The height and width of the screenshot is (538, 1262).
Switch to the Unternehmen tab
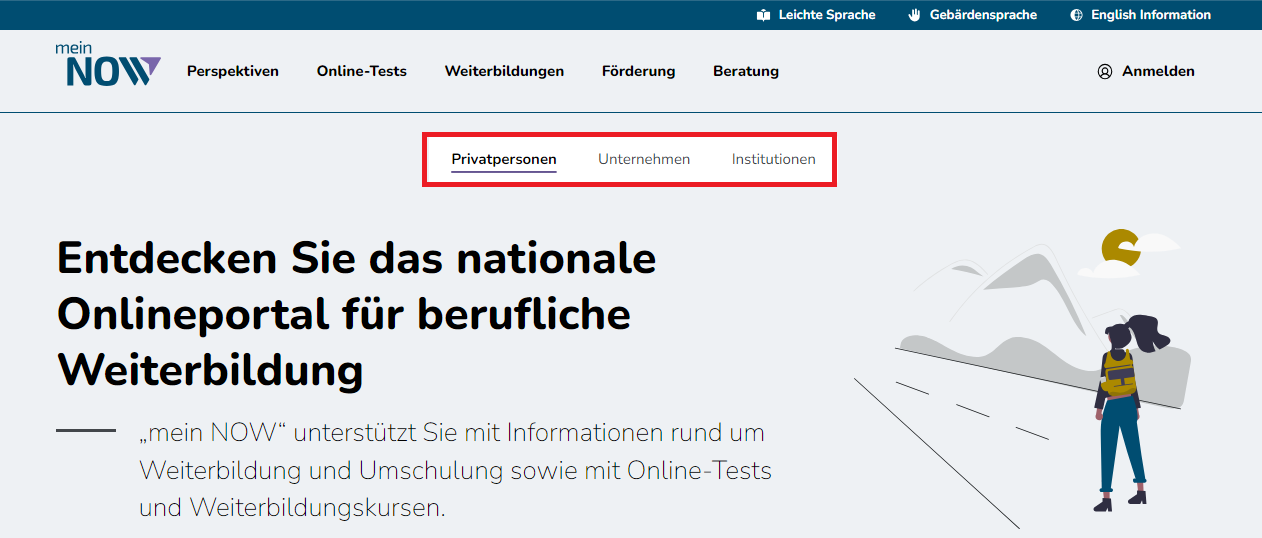[644, 159]
